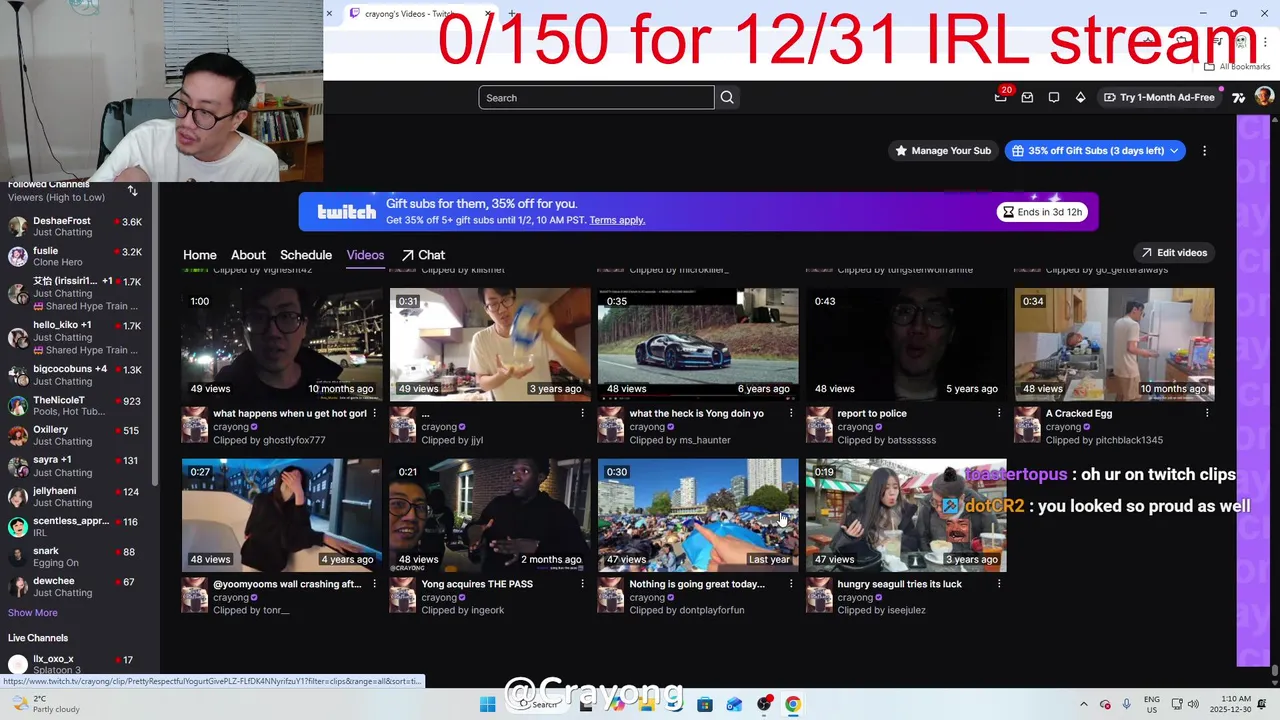Open 'Nothing is going great today...' clip title
This screenshot has width=1280, height=720.
coord(697,584)
